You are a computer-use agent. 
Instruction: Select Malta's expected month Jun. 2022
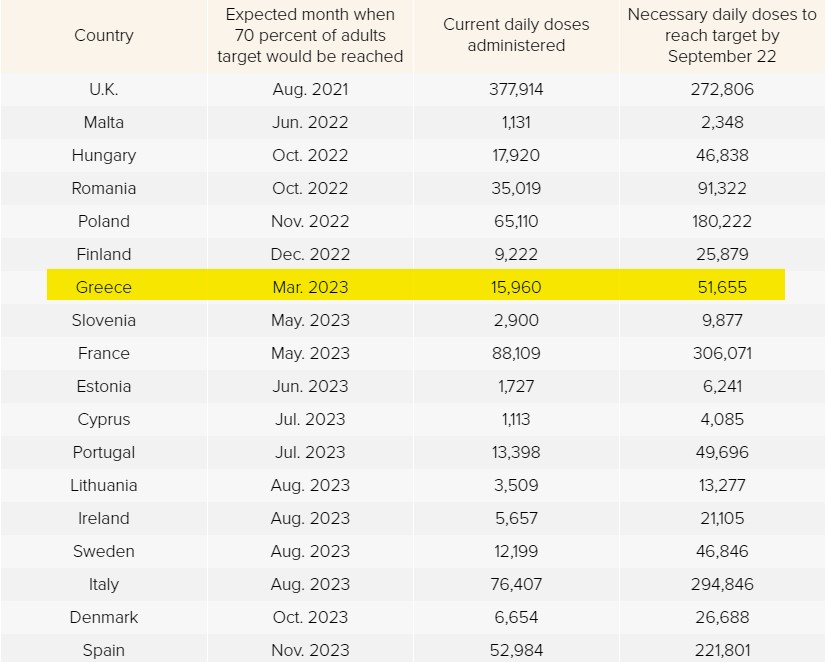tap(310, 122)
